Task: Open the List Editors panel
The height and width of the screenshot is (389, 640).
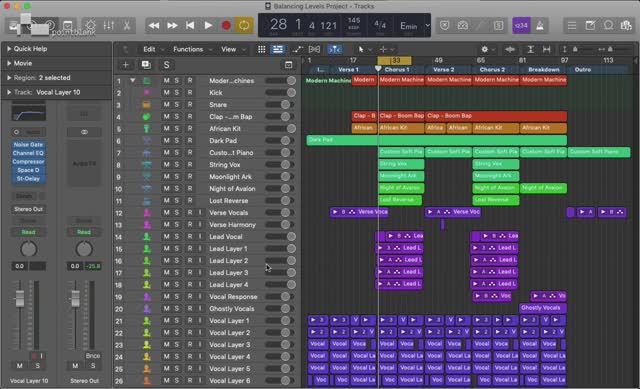Action: pos(572,26)
